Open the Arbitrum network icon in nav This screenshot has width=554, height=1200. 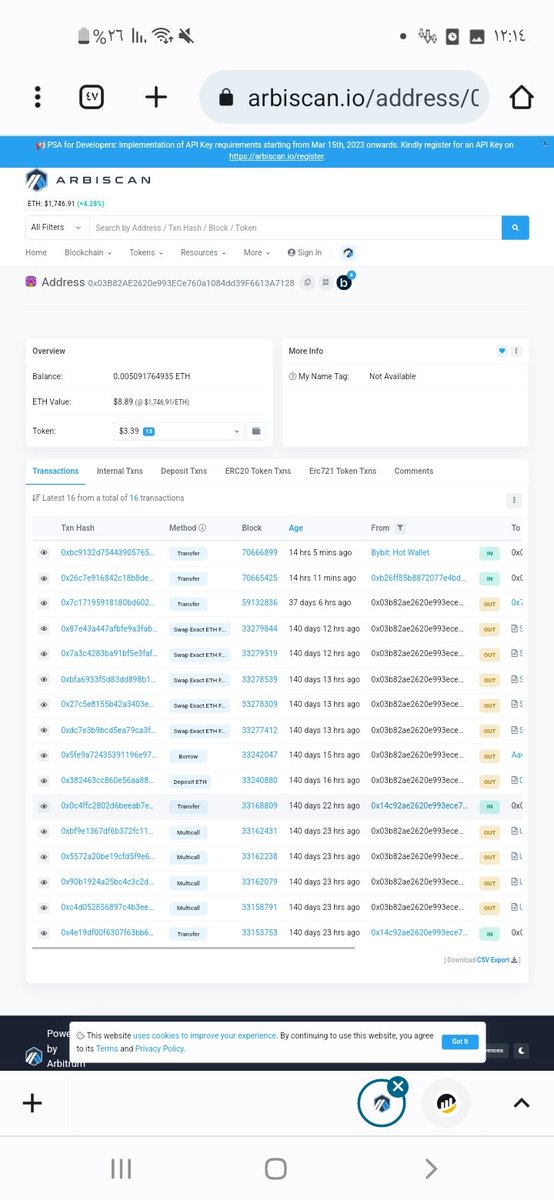tap(347, 253)
